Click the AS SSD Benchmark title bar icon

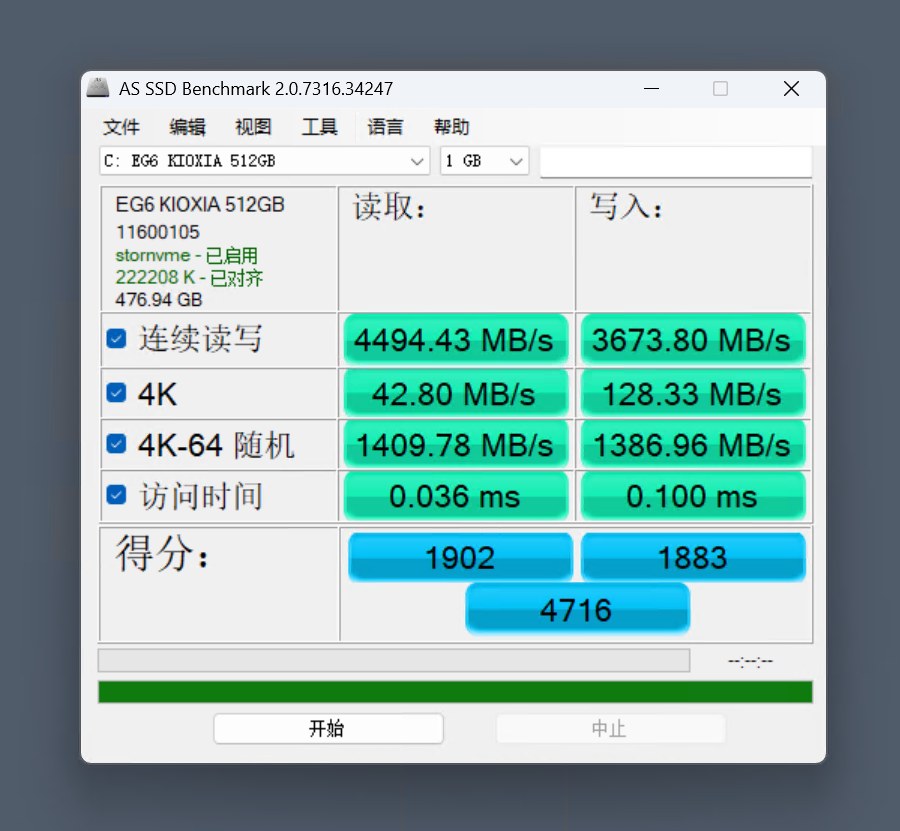pyautogui.click(x=98, y=88)
